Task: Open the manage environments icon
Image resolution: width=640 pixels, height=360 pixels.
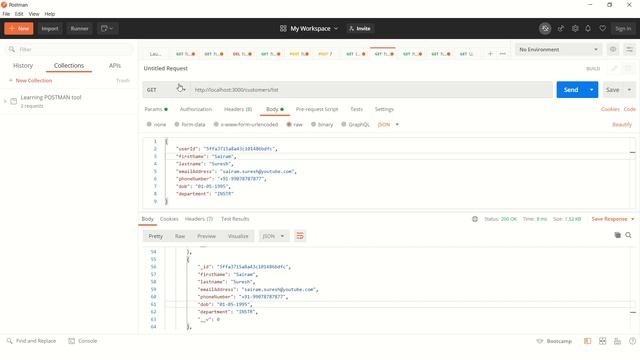Action: tap(629, 49)
